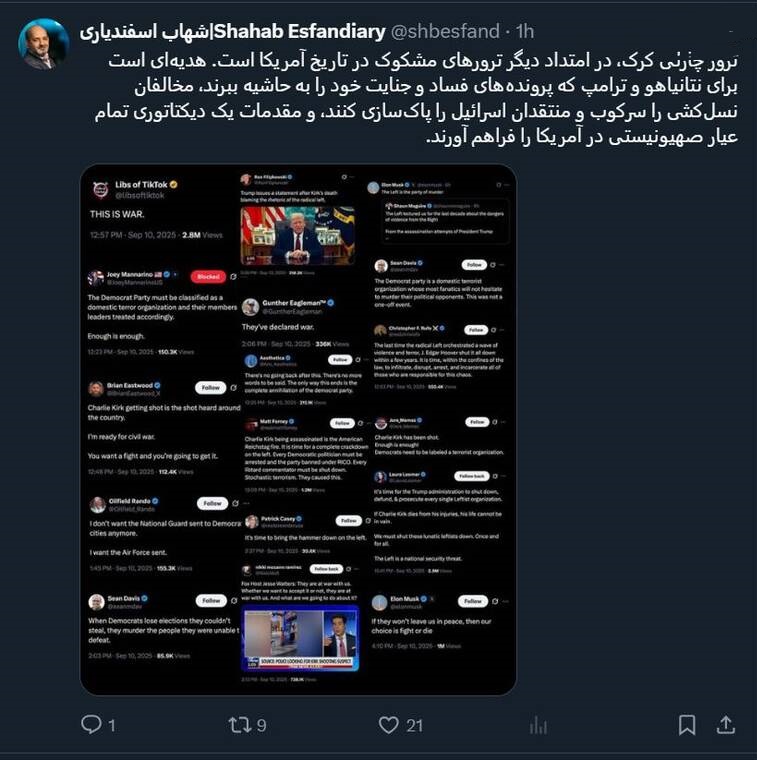
Task: Click the Follow button beside Elon Musk's bottom post
Action: point(473,601)
